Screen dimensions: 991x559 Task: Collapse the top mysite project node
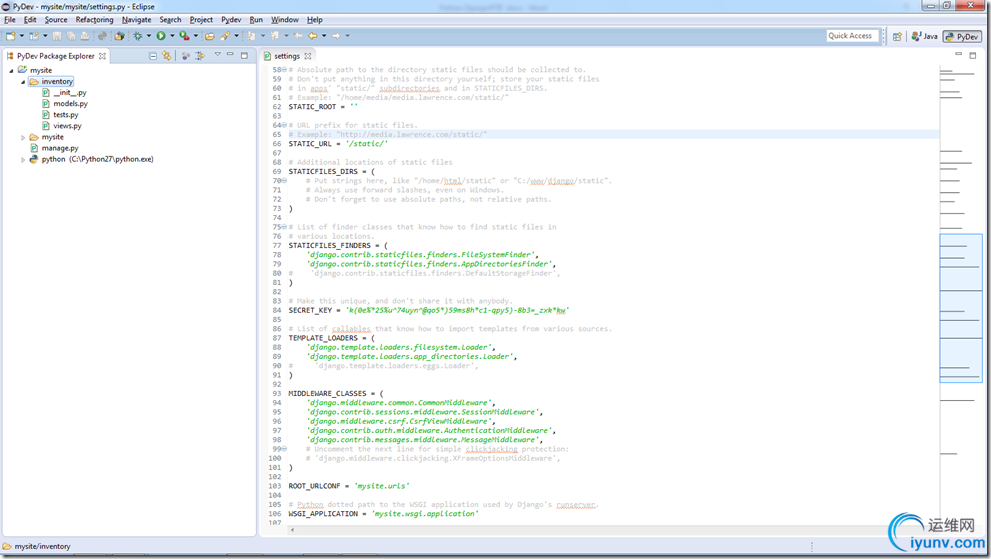click(11, 71)
